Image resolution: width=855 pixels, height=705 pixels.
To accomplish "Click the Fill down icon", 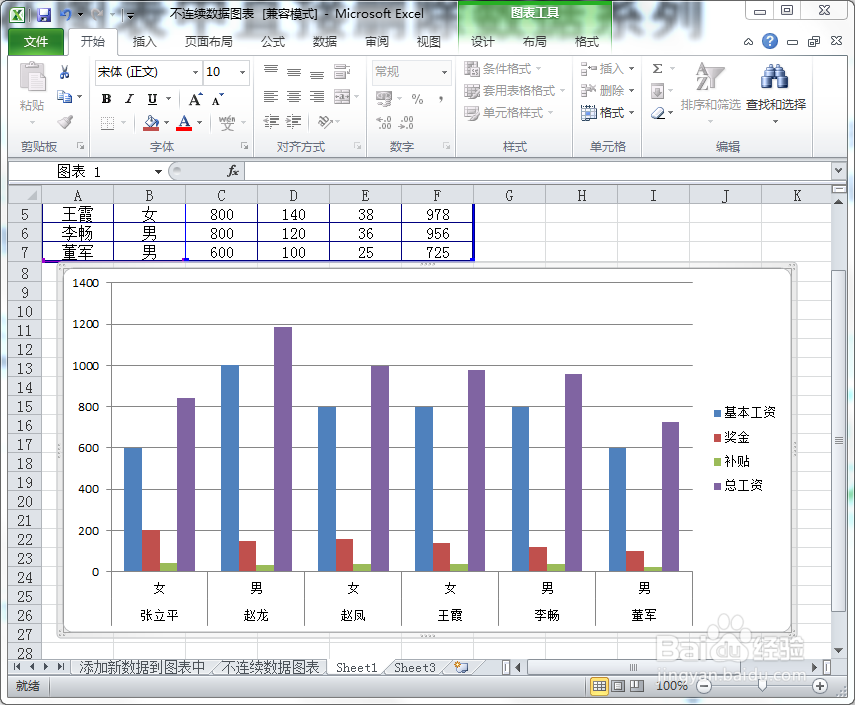I will [658, 91].
